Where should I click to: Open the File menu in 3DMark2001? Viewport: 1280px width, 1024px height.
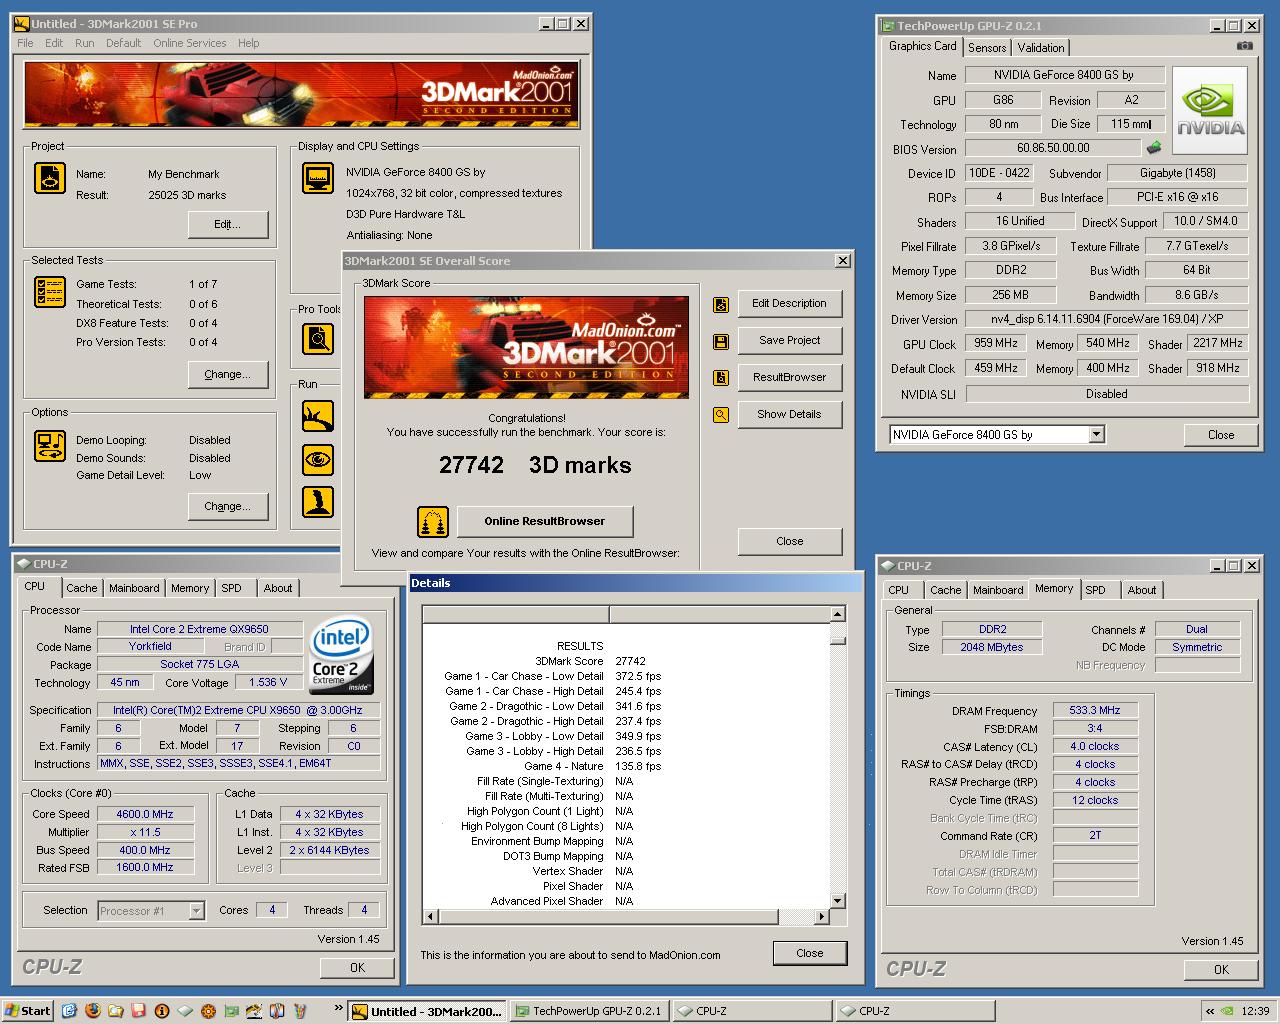tap(25, 43)
